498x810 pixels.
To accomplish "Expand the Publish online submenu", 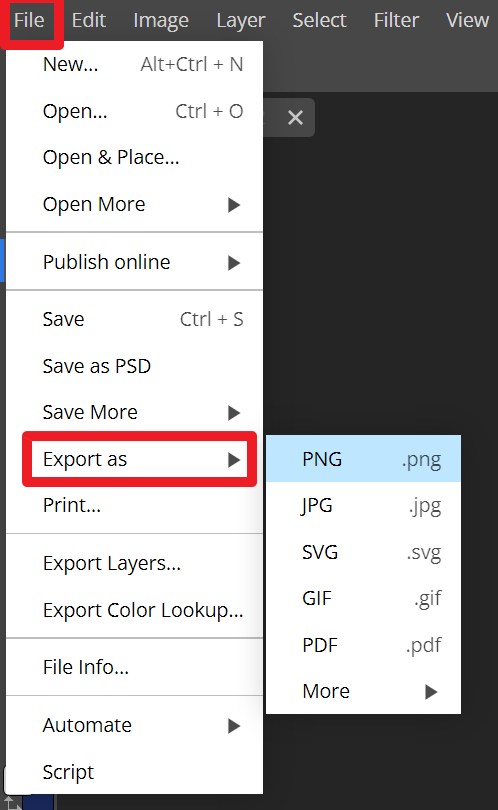I will pos(134,262).
